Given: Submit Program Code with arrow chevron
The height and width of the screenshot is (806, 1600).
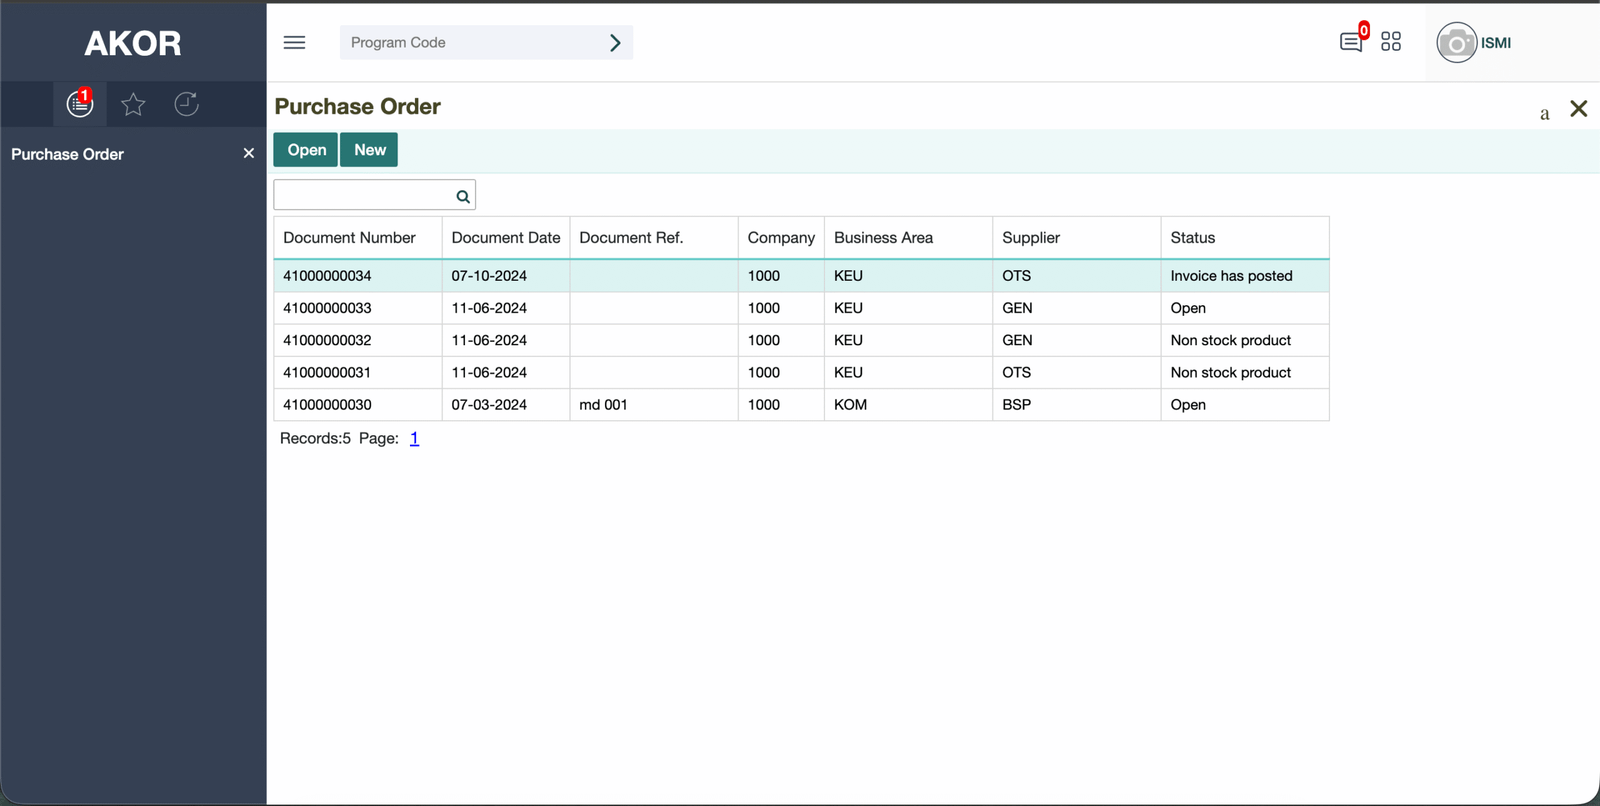Looking at the screenshot, I should click(x=615, y=42).
